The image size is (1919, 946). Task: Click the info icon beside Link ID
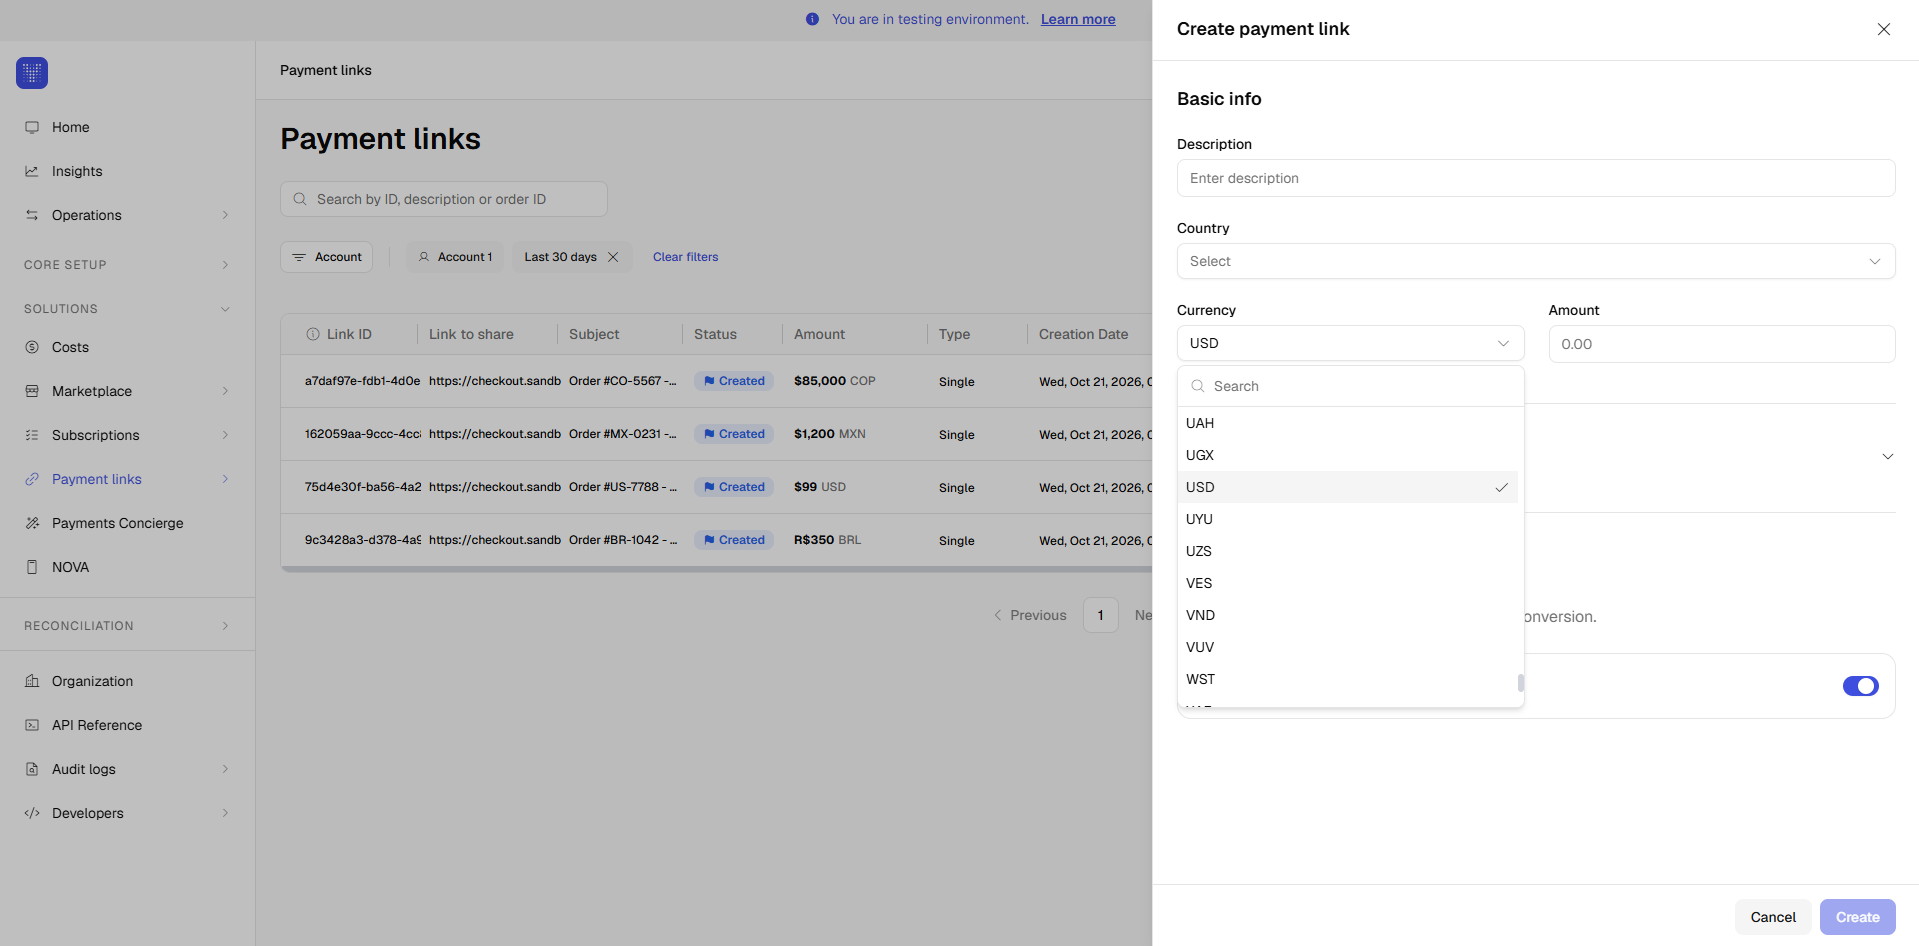click(x=313, y=334)
